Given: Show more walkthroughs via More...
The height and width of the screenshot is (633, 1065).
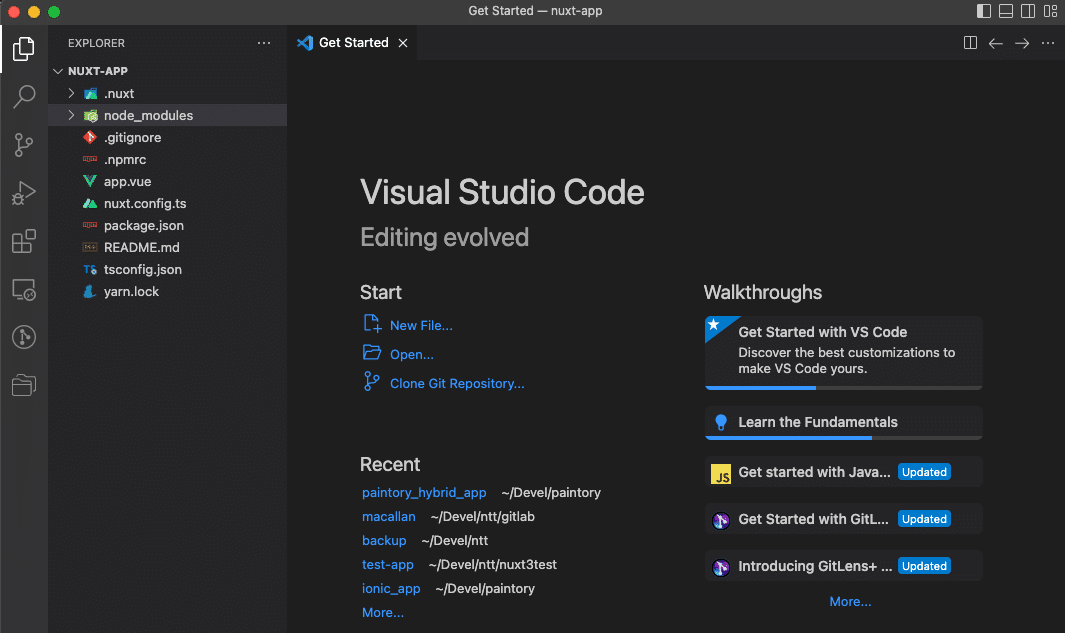Looking at the screenshot, I should pos(850,602).
